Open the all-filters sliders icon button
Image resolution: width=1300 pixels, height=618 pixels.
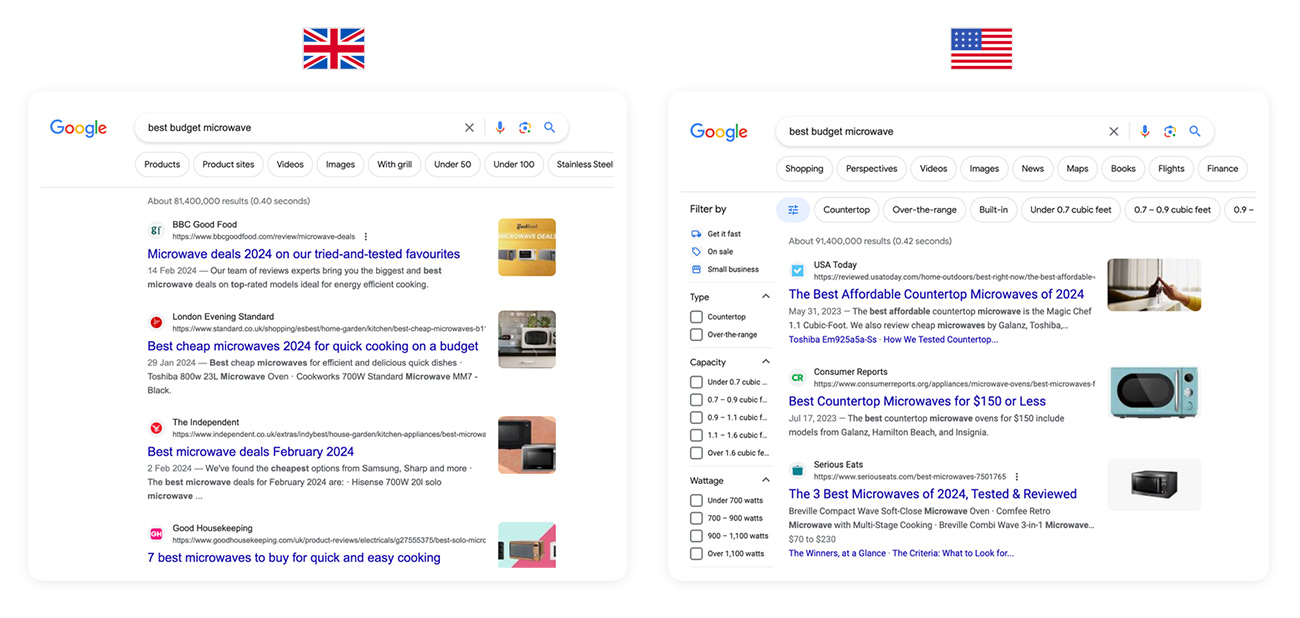pyautogui.click(x=793, y=210)
